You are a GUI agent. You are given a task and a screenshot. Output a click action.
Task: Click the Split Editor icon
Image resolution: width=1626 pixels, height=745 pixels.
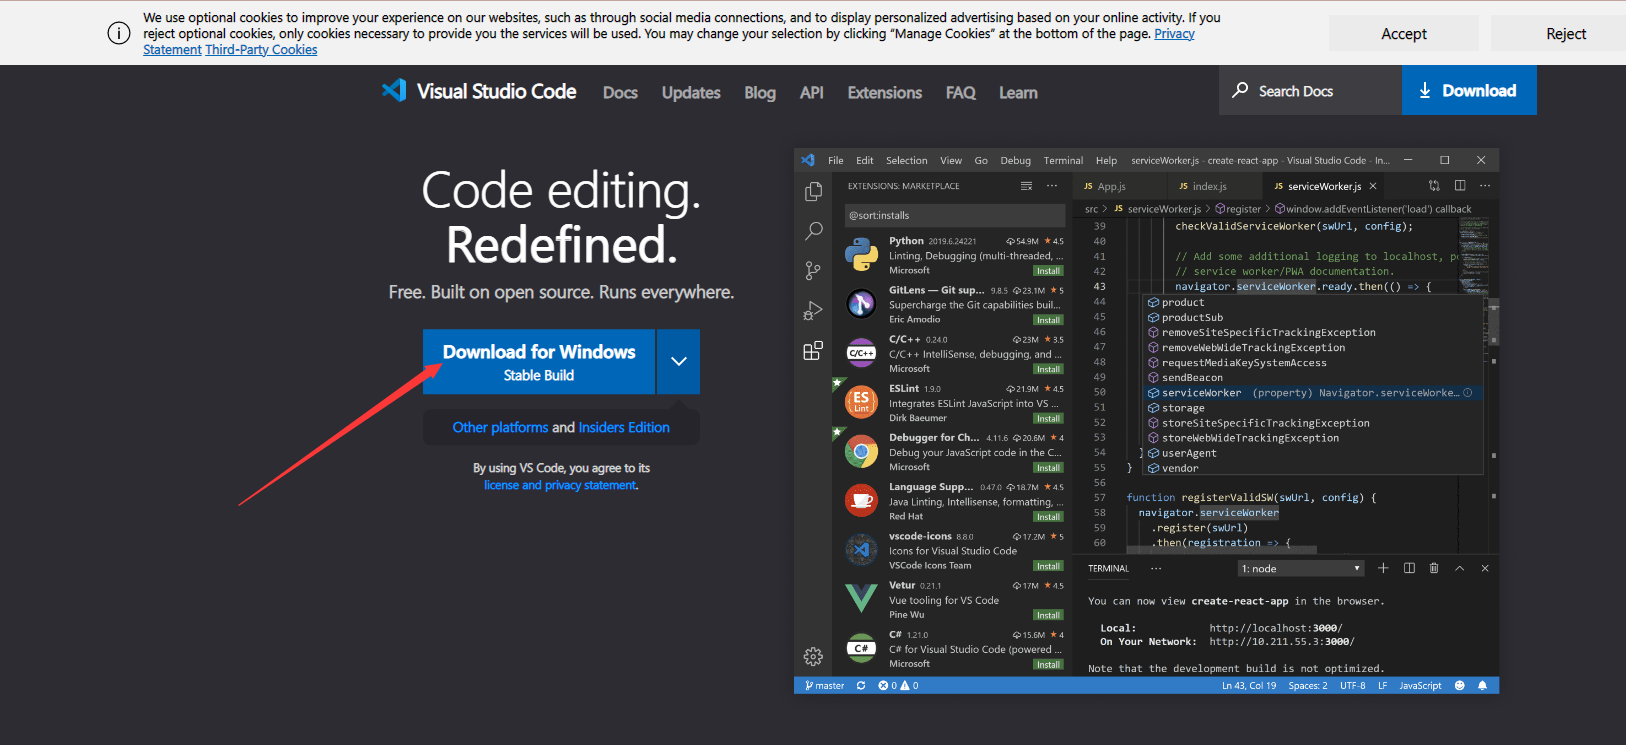pyautogui.click(x=1460, y=186)
